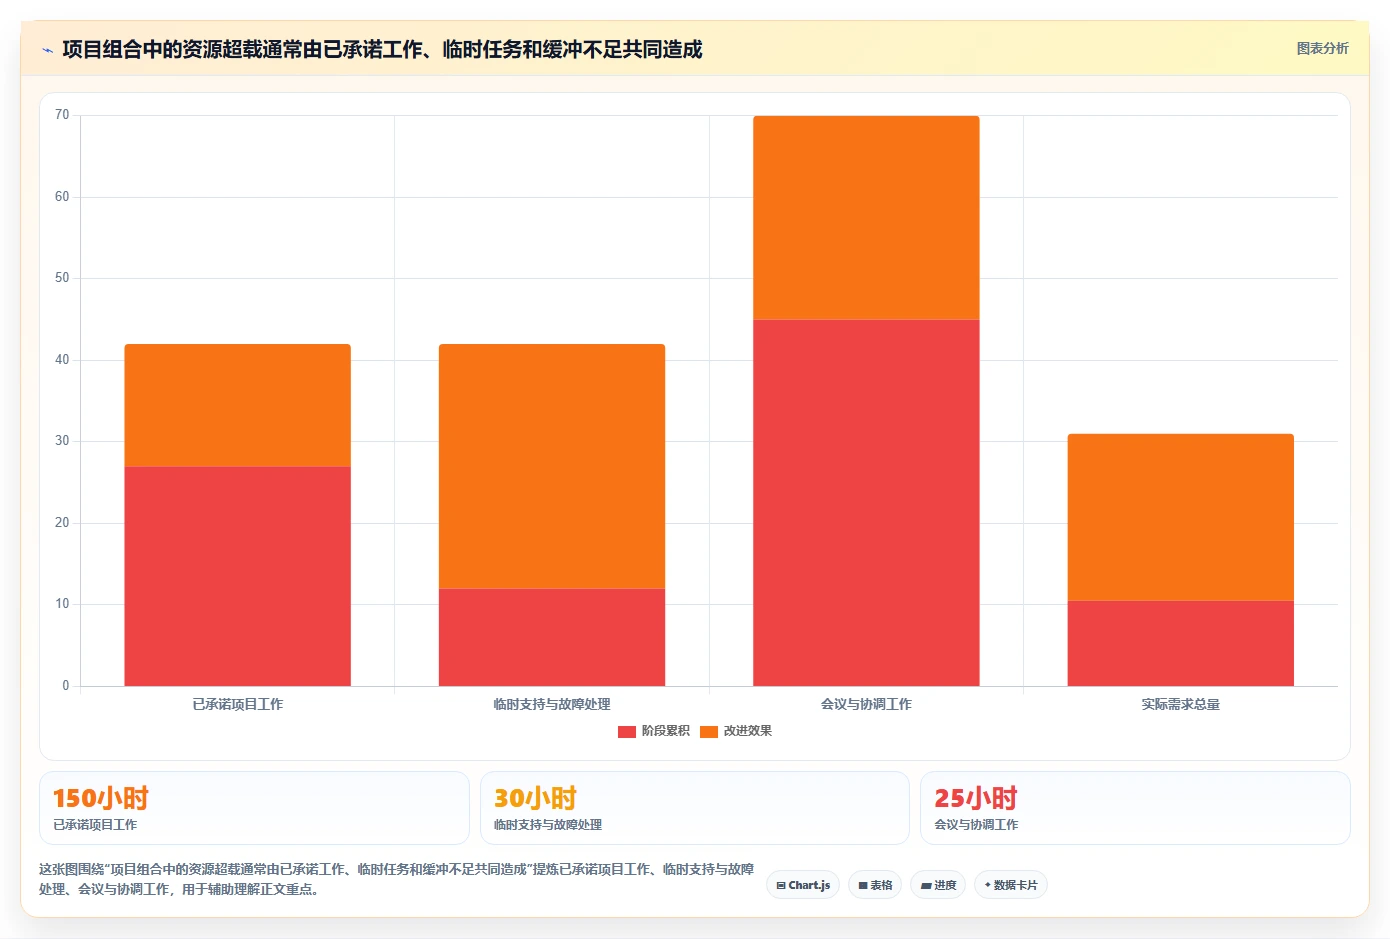The height and width of the screenshot is (939, 1390).
Task: Click the y-axis value 50
Action: pos(62,278)
